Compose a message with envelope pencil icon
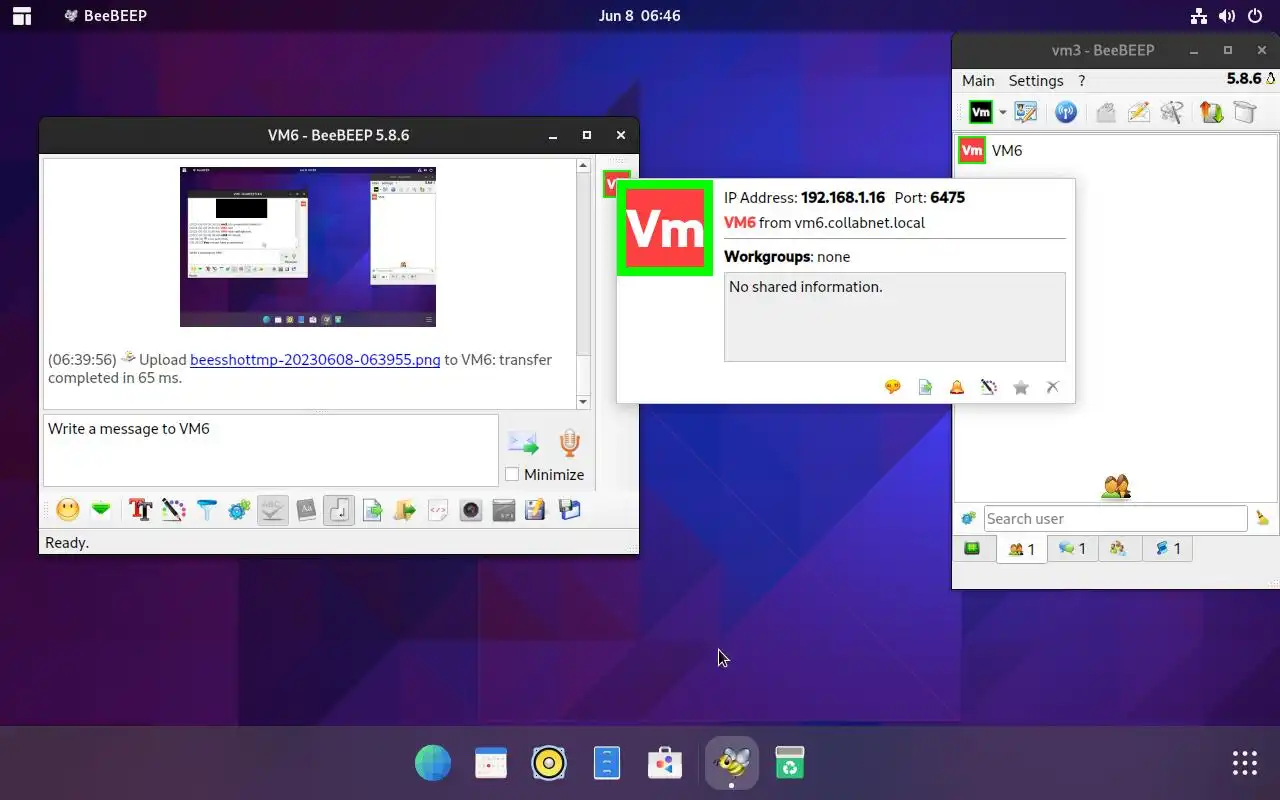The height and width of the screenshot is (800, 1280). [x=1139, y=112]
